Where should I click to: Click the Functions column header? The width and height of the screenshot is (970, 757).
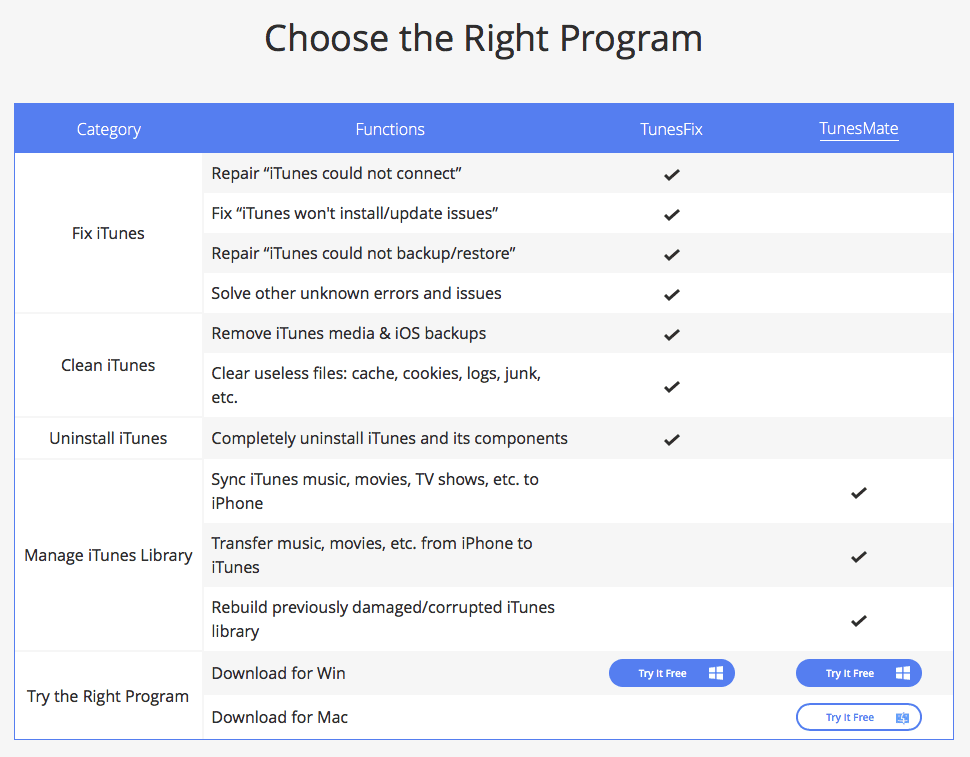[x=390, y=129]
